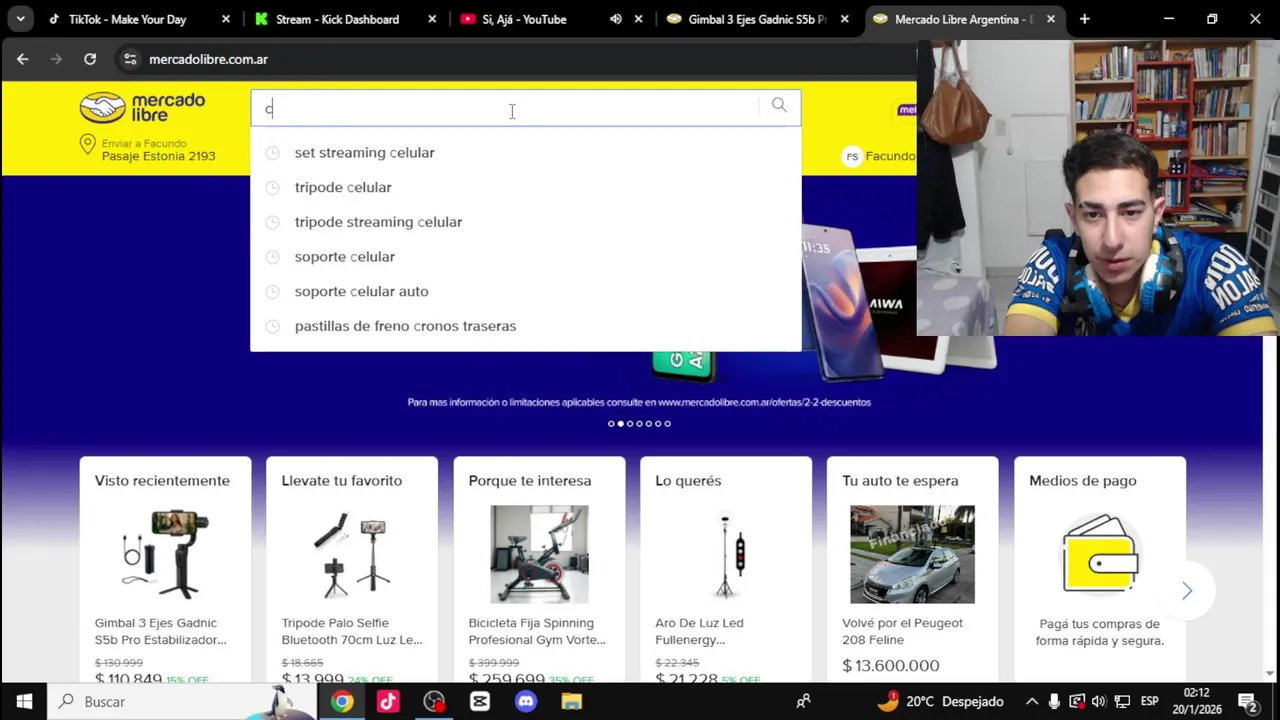The height and width of the screenshot is (720, 1280).
Task: Open Chrome from the taskbar
Action: pos(342,702)
